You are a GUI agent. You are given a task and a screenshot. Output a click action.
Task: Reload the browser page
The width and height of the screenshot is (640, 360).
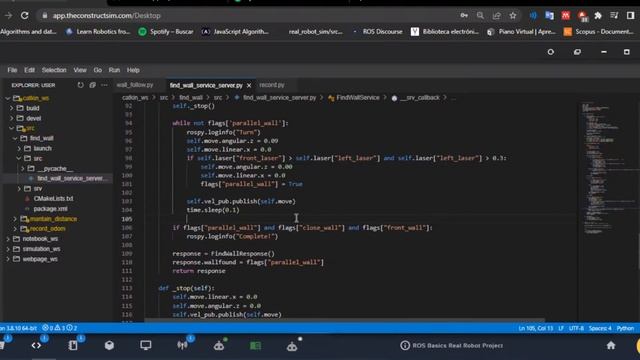(x=24, y=16)
